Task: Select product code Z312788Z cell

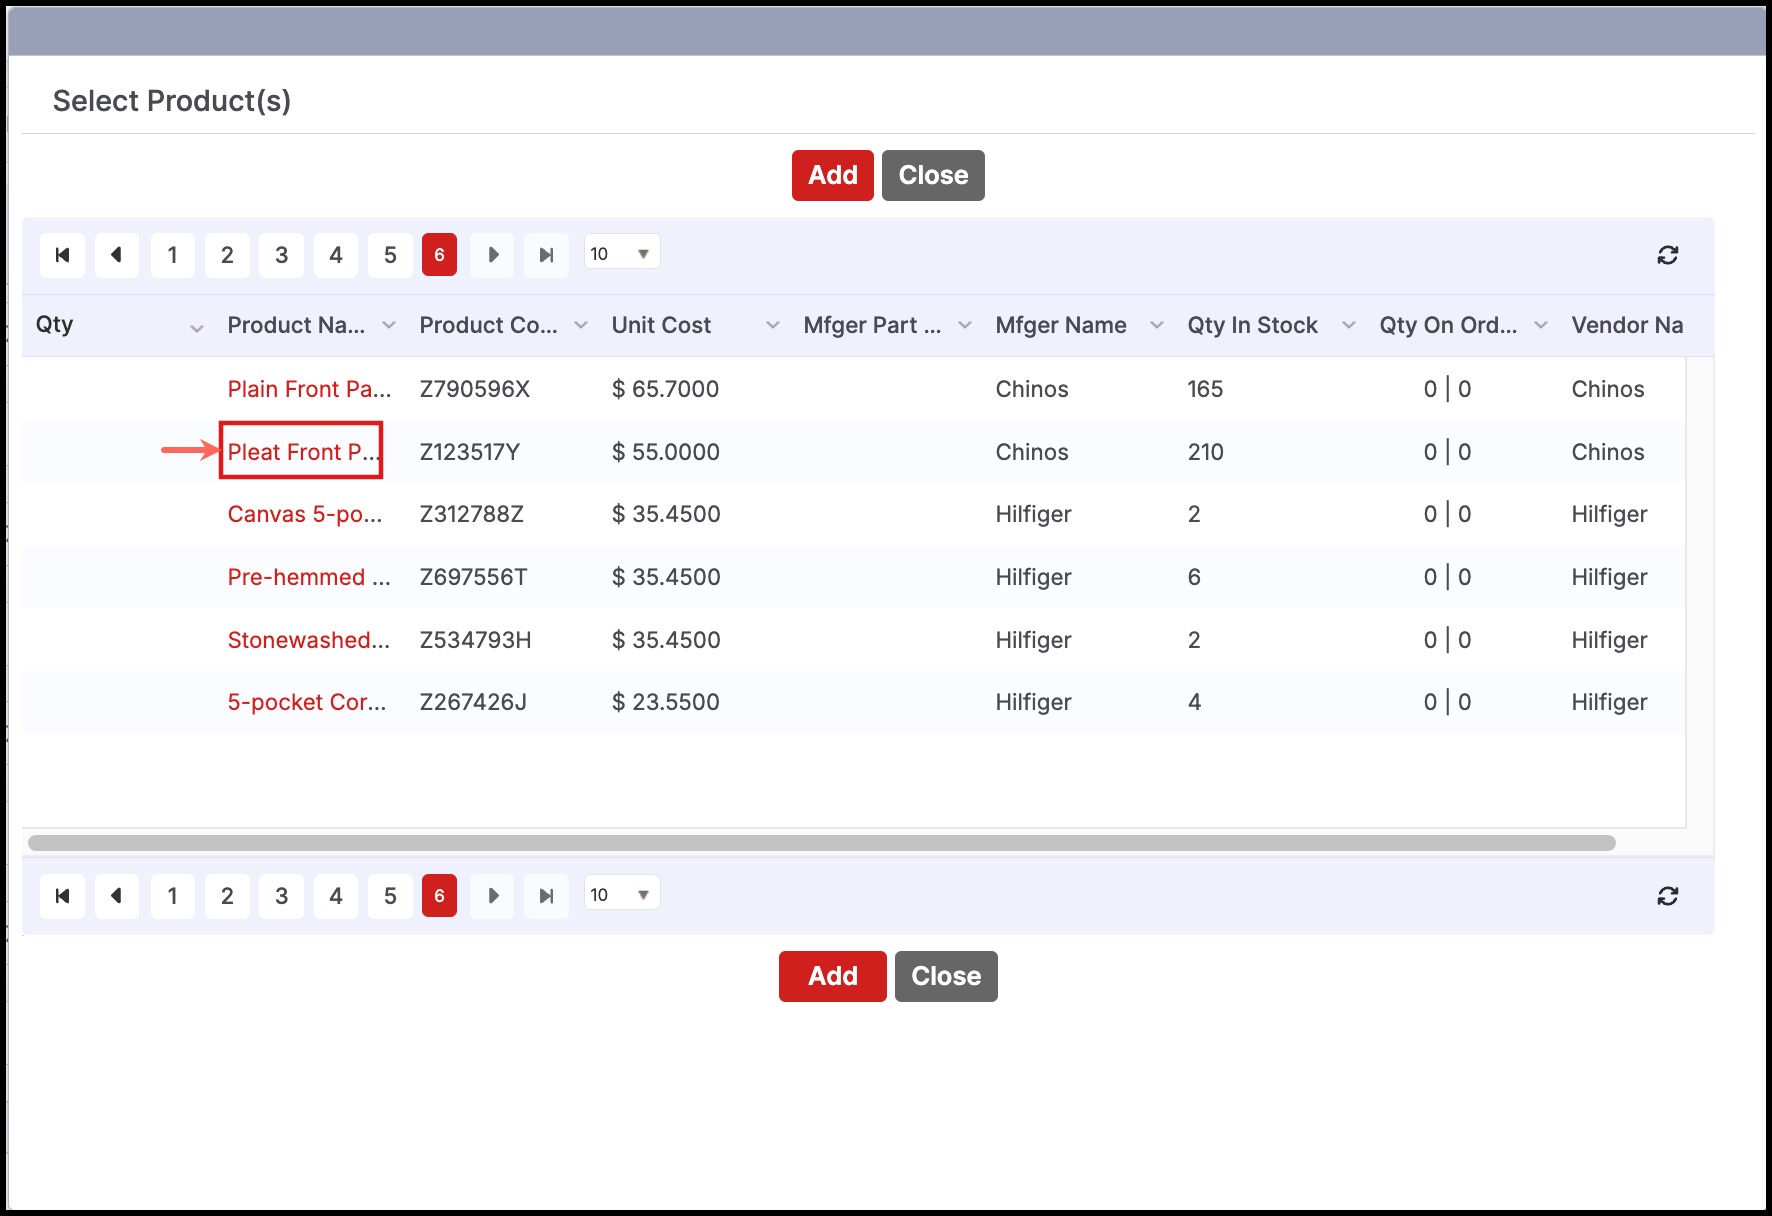Action: (x=472, y=514)
